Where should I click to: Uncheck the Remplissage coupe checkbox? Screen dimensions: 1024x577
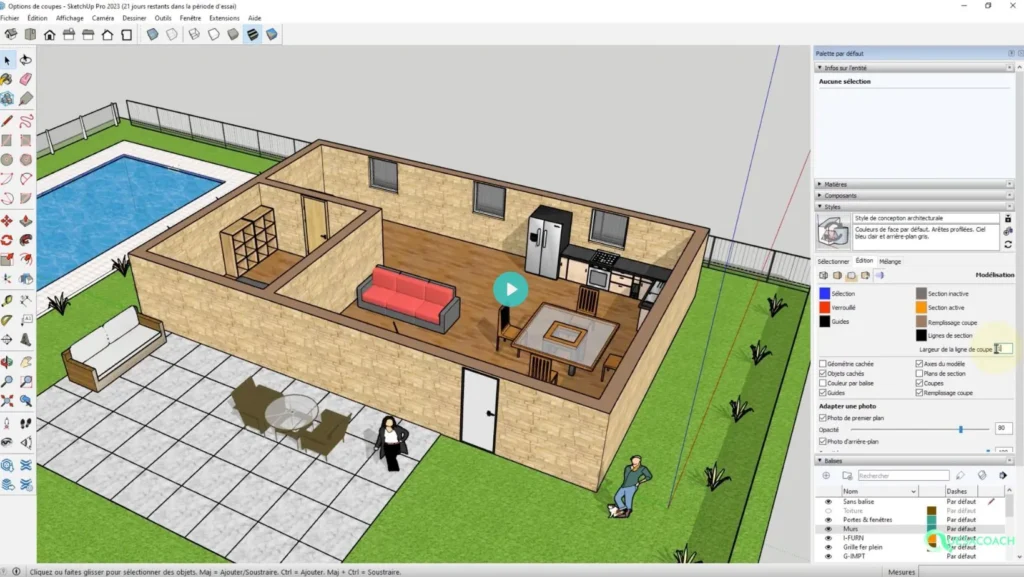click(x=919, y=393)
